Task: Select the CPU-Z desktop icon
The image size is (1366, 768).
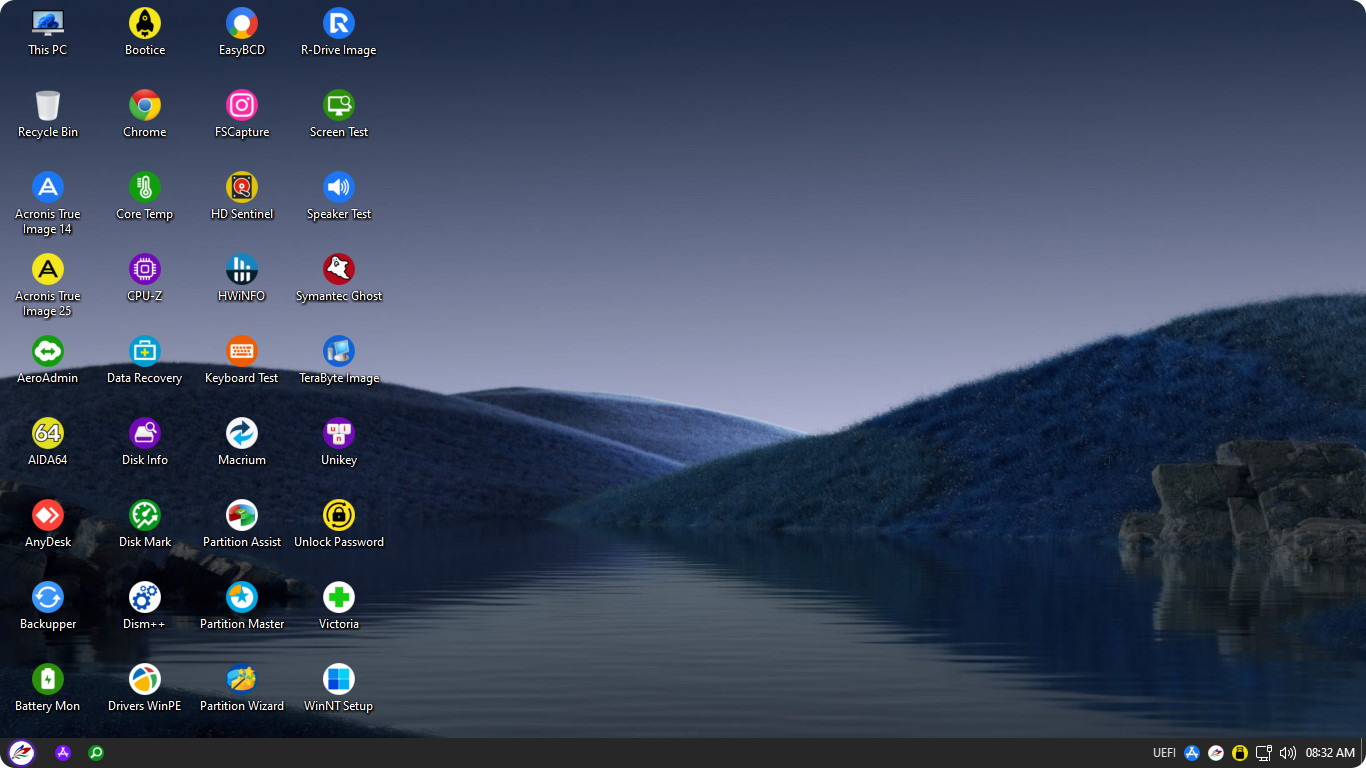Action: click(x=145, y=270)
